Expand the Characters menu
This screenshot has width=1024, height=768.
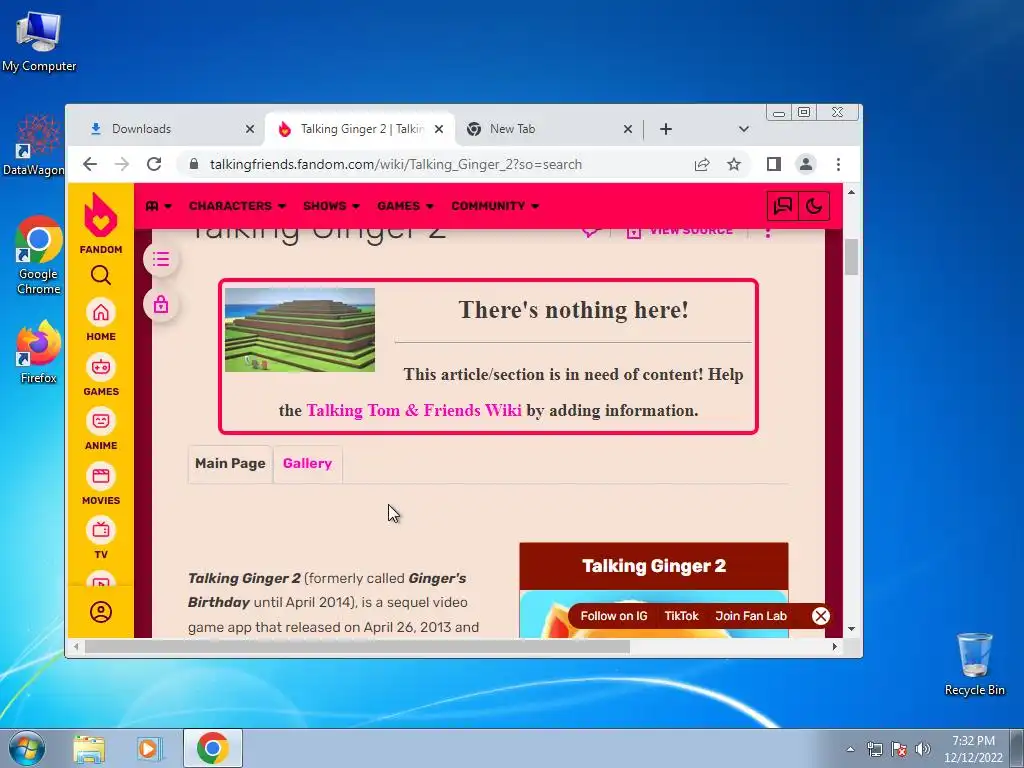pos(237,206)
